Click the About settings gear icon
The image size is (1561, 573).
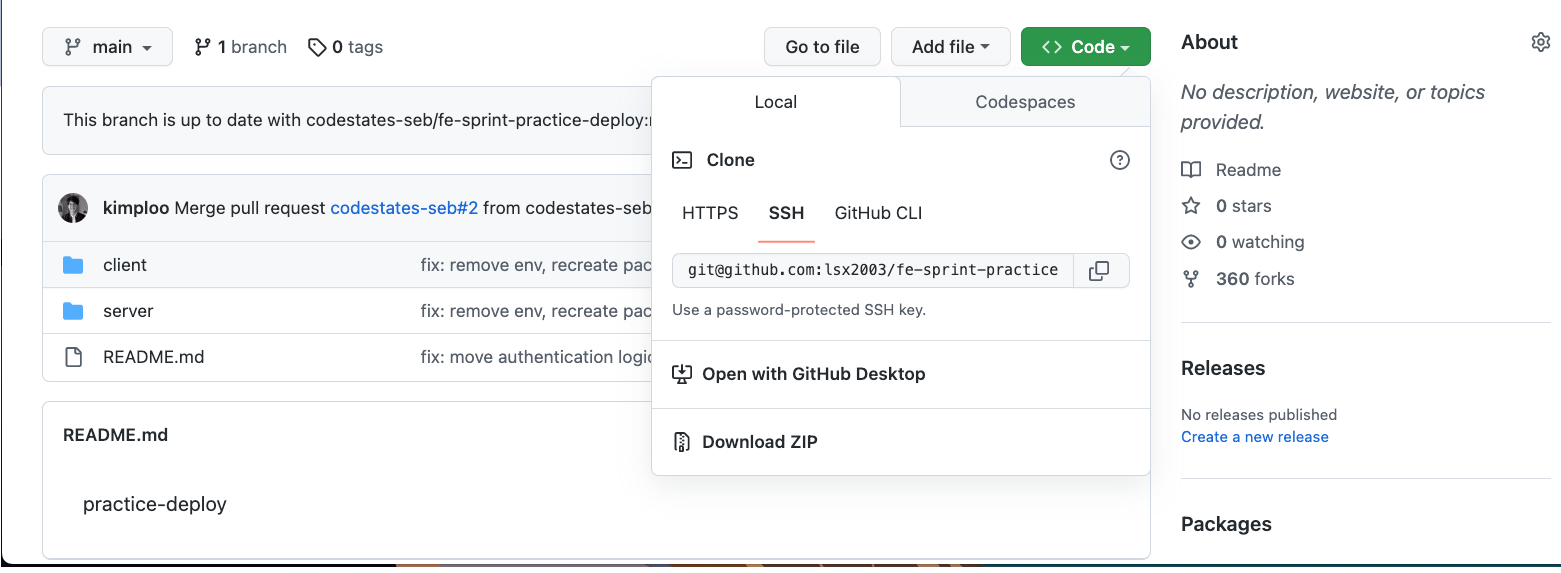click(1540, 42)
